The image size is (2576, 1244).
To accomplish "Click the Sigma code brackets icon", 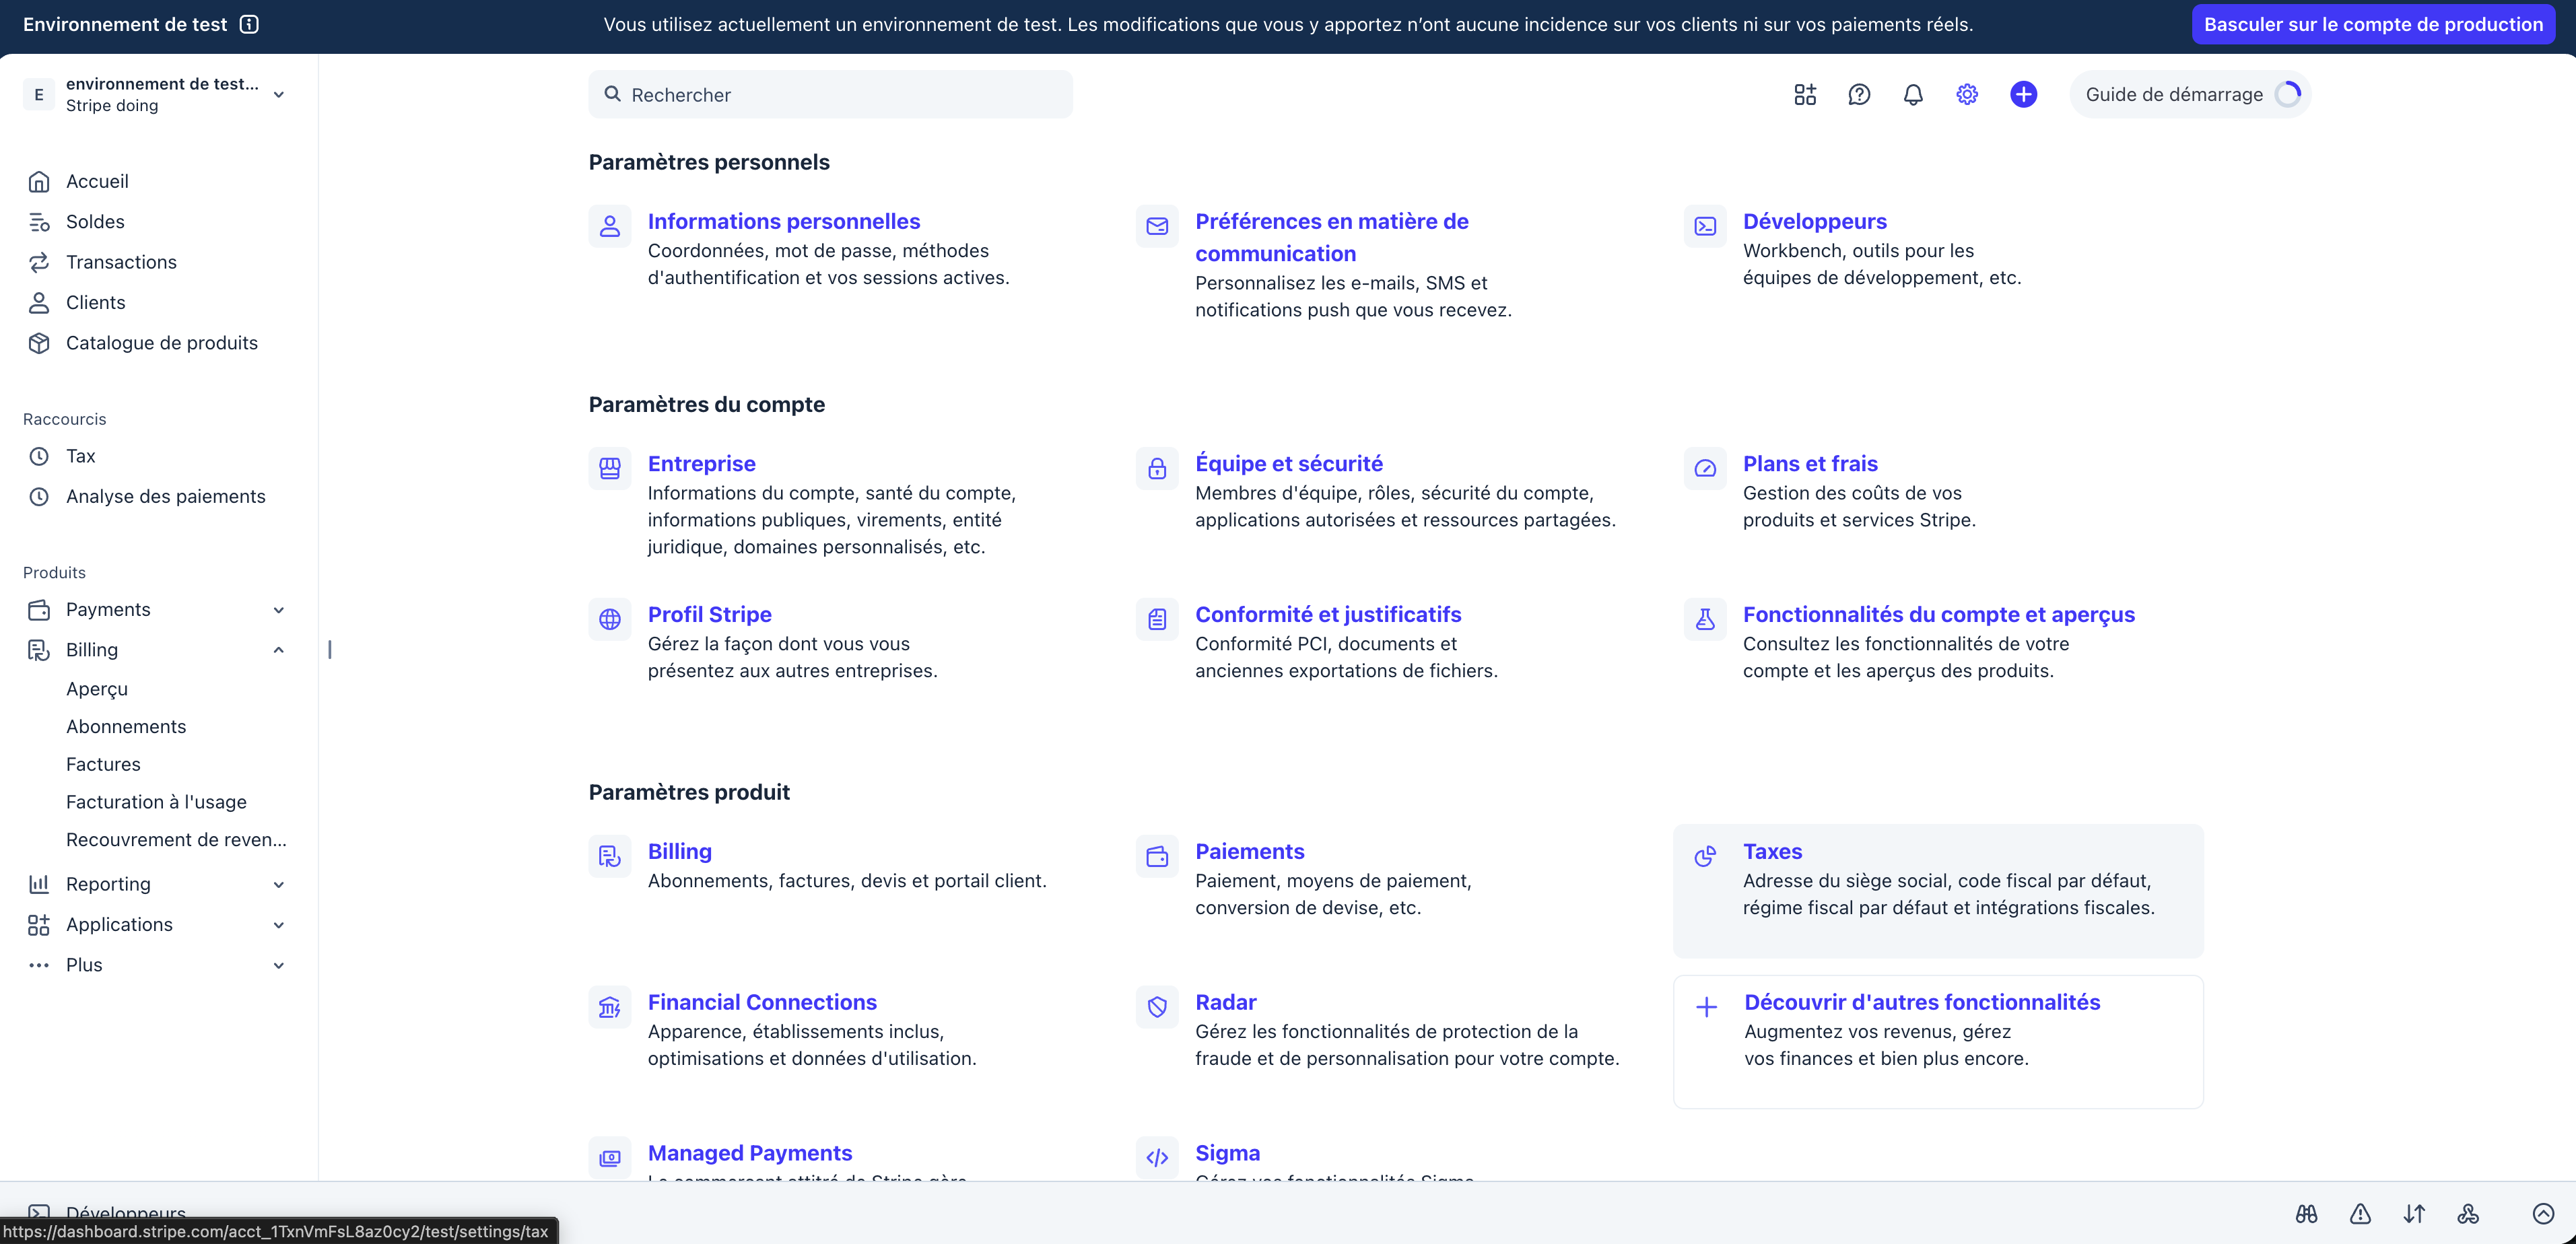I will (x=1157, y=1158).
